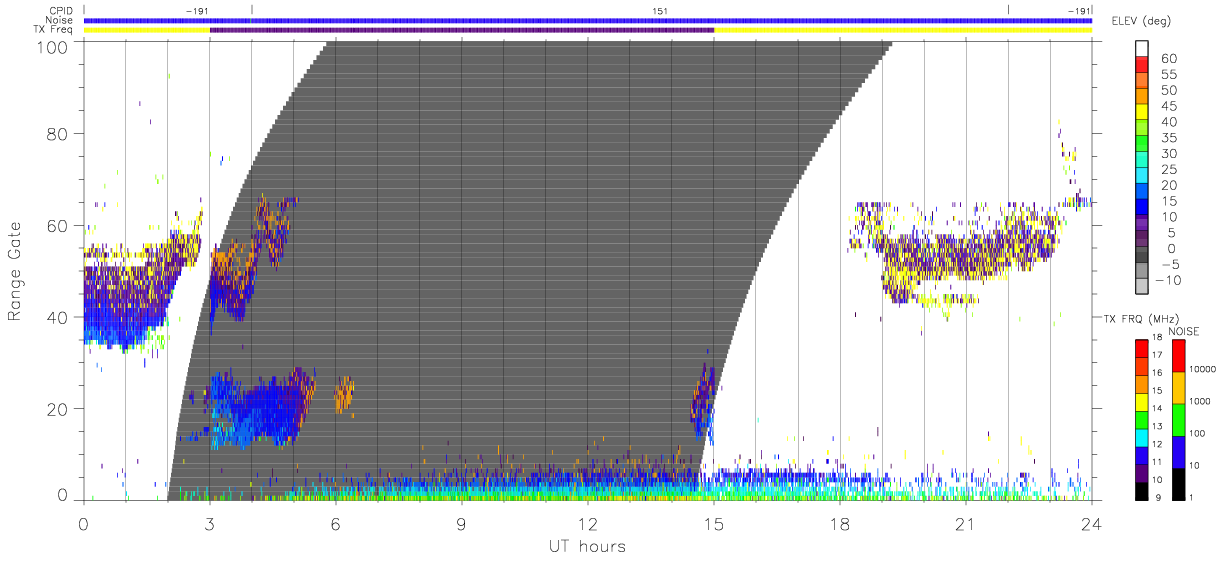
Task: Select the CPID value 151
Action: (x=660, y=10)
